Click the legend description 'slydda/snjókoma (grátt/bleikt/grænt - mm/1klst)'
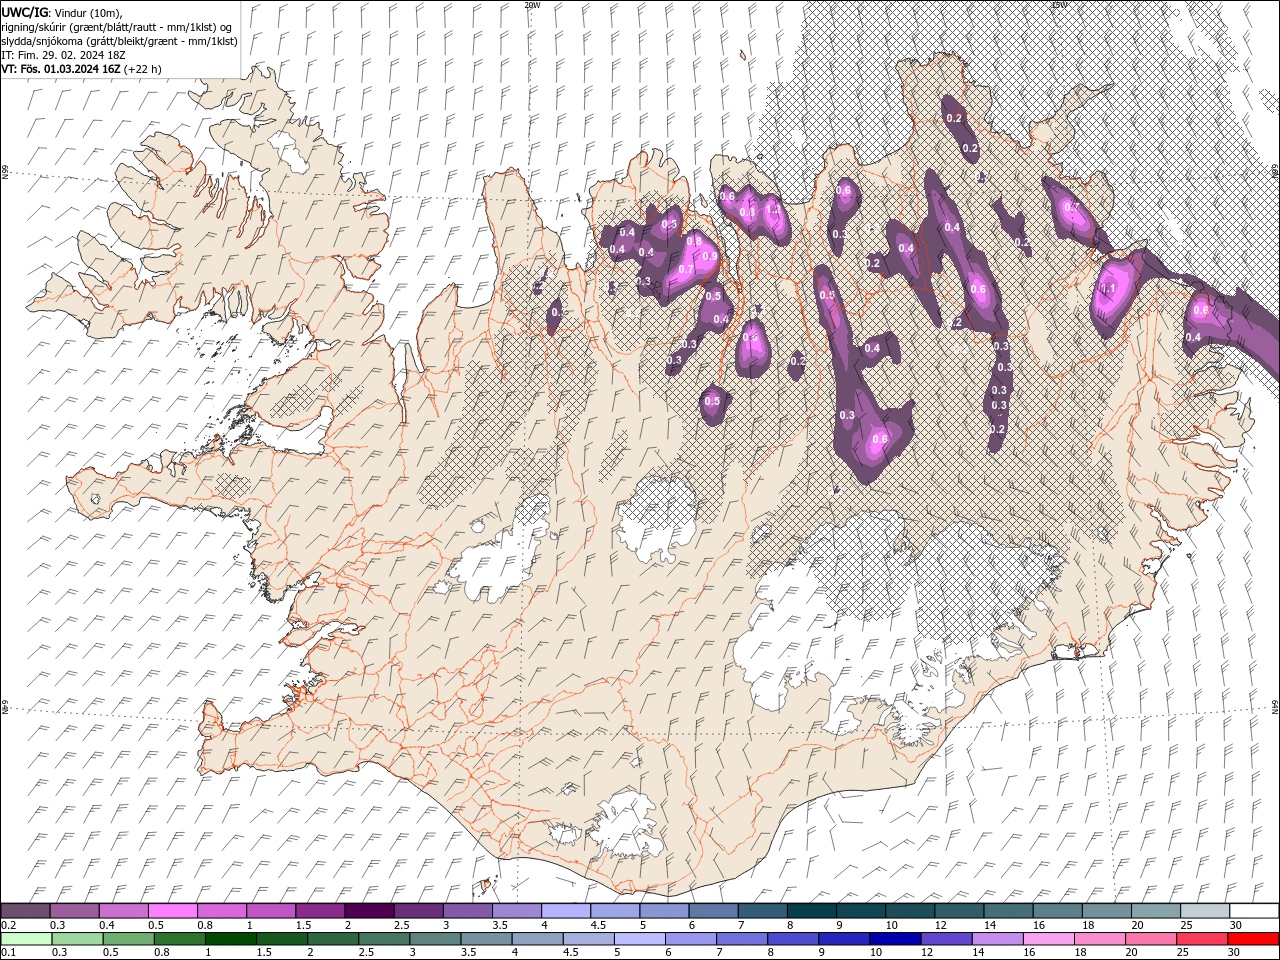This screenshot has width=1280, height=960. point(119,41)
